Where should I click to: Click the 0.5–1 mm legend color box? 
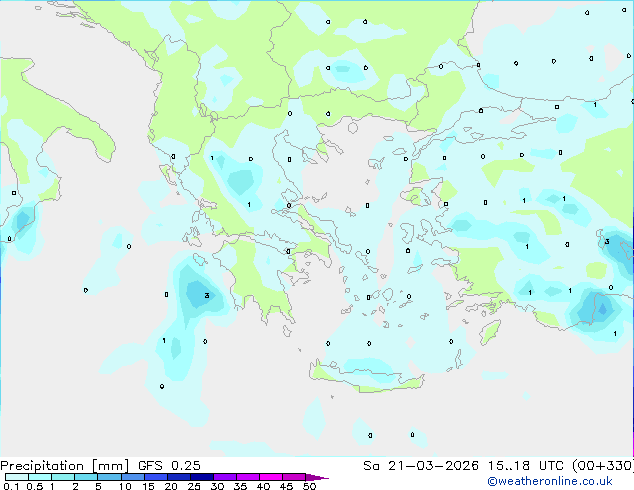[40, 477]
